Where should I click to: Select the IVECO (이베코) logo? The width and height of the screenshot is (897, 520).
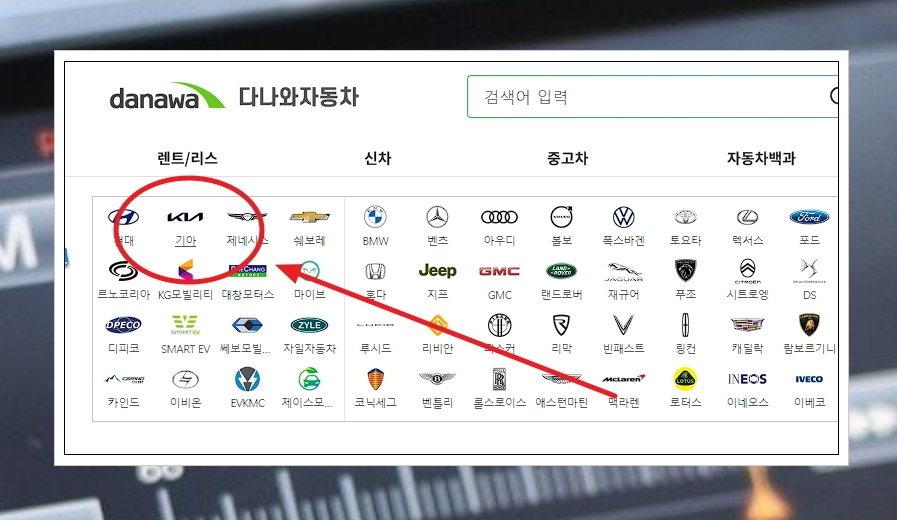(809, 379)
